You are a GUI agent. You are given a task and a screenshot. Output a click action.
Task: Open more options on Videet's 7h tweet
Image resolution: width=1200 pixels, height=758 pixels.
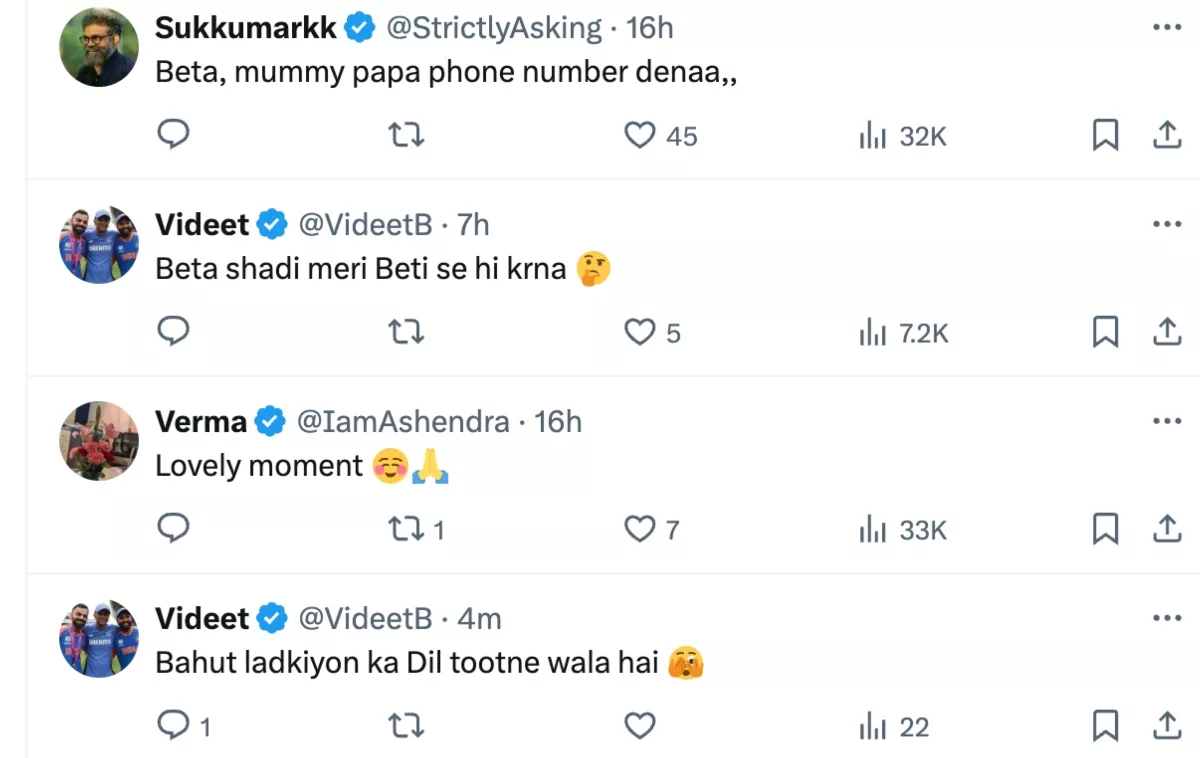pos(1167,225)
